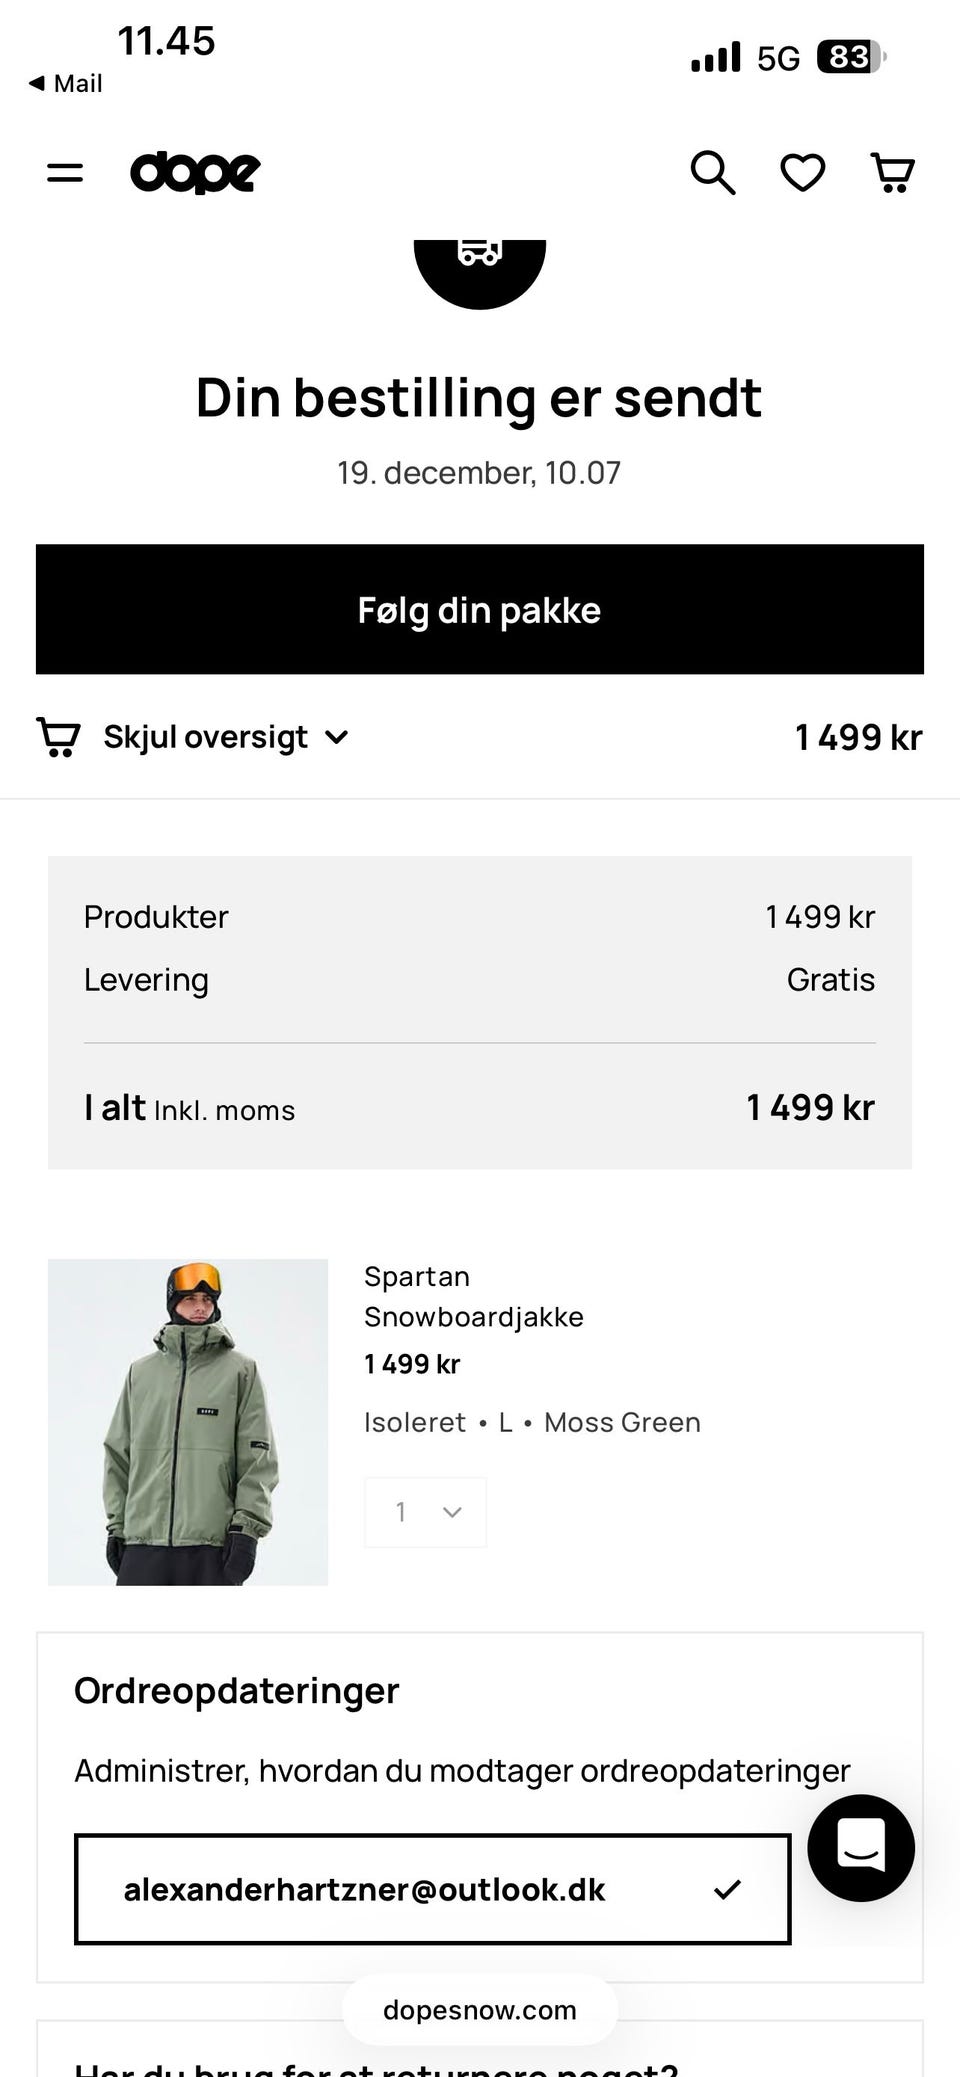Open the quantity dropdown showing 1

(425, 1512)
